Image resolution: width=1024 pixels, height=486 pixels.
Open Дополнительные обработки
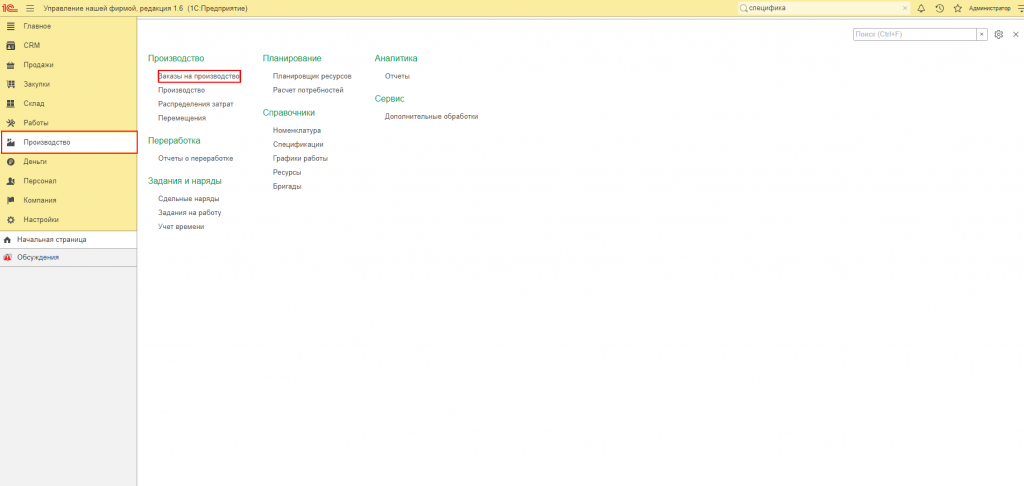(432, 116)
